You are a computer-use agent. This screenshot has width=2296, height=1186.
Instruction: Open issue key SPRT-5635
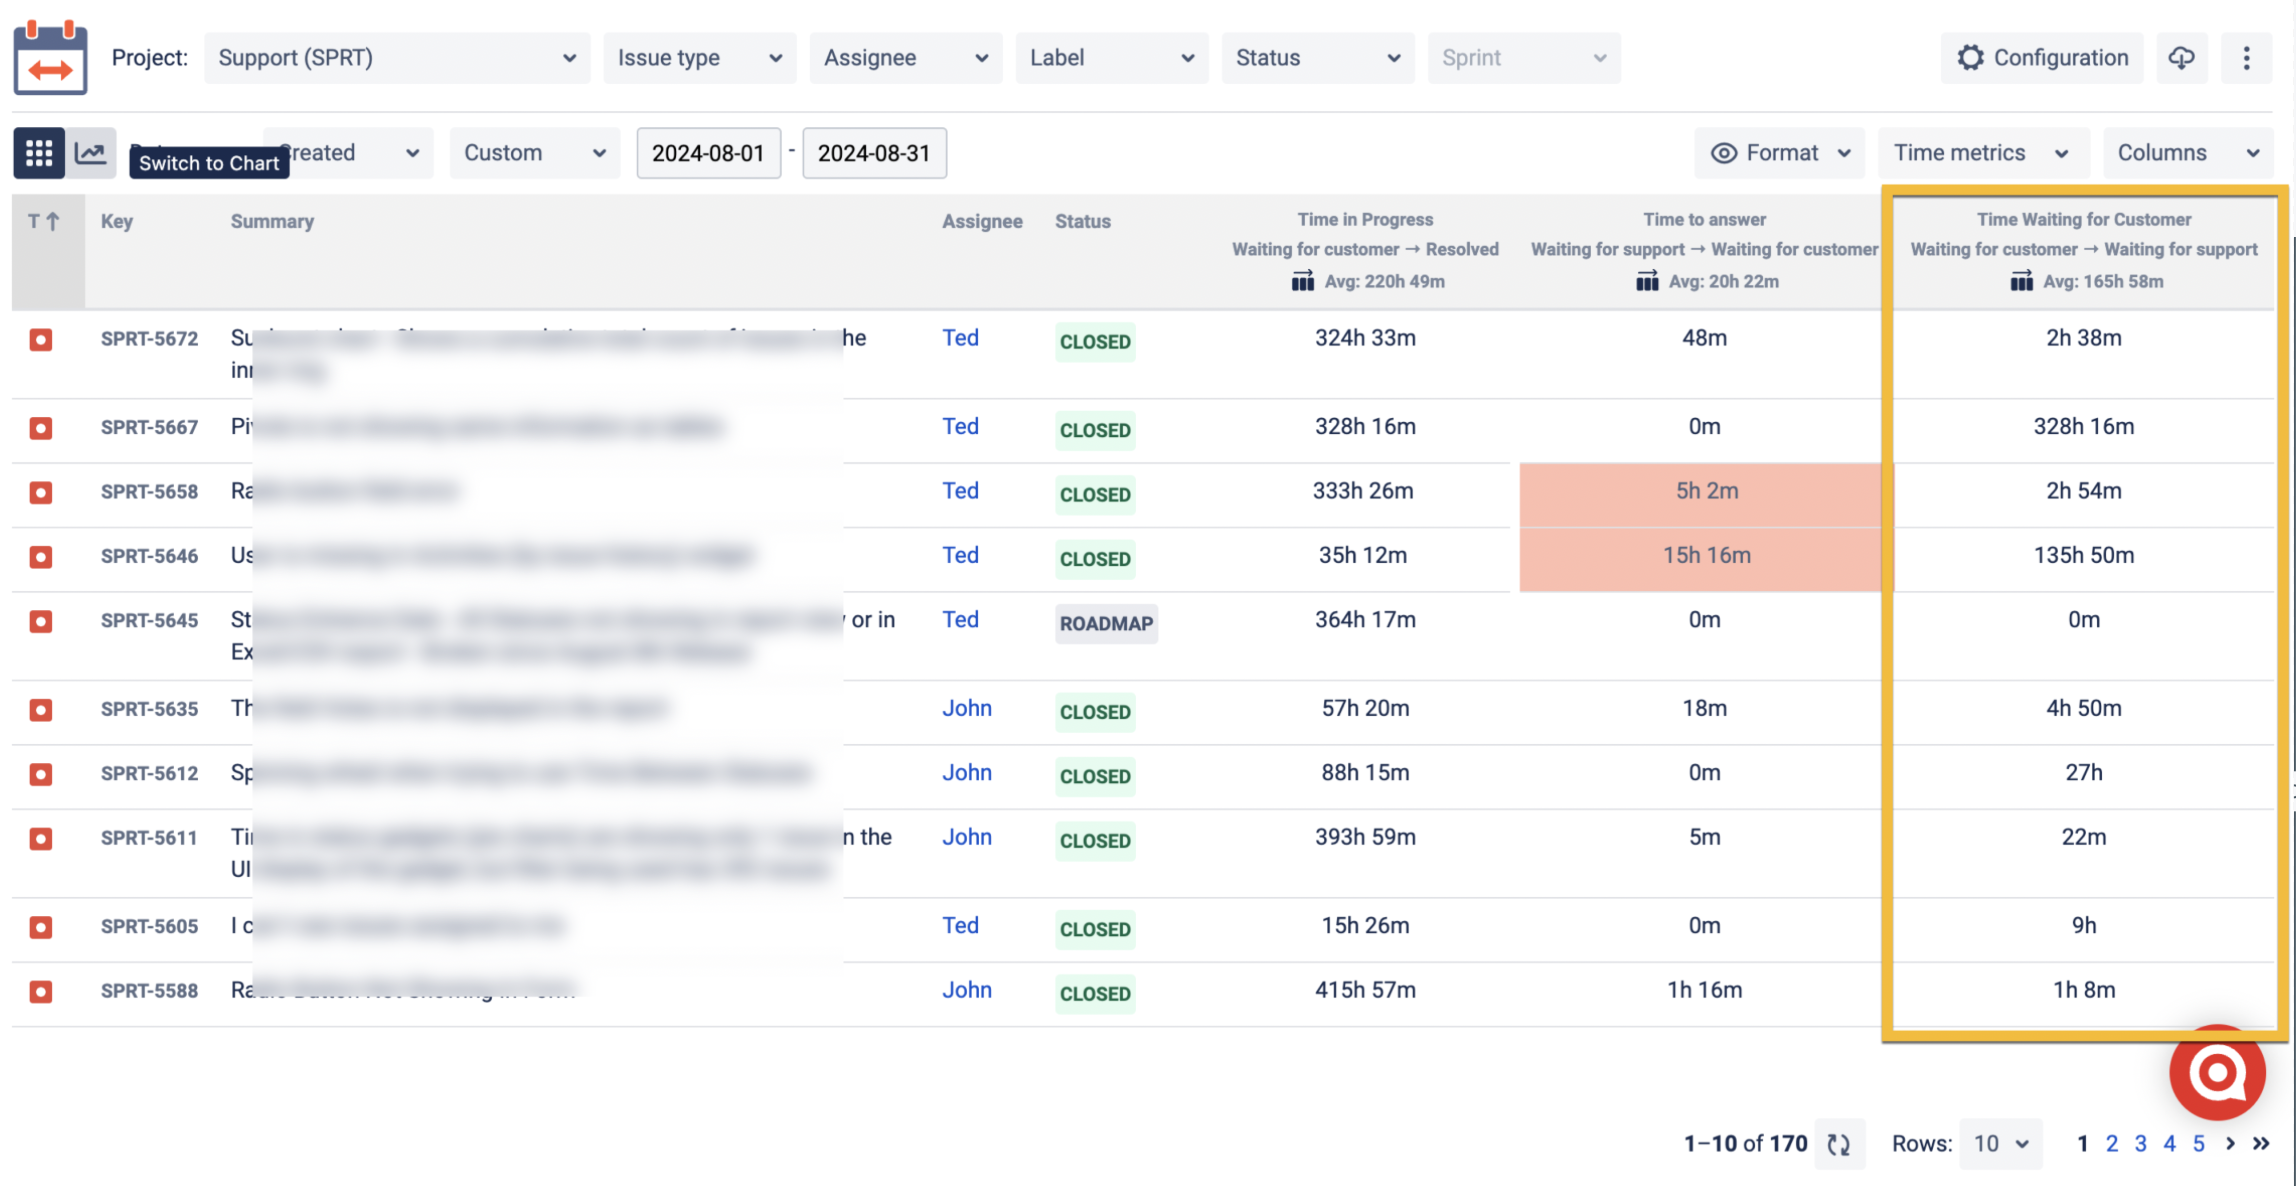point(149,709)
